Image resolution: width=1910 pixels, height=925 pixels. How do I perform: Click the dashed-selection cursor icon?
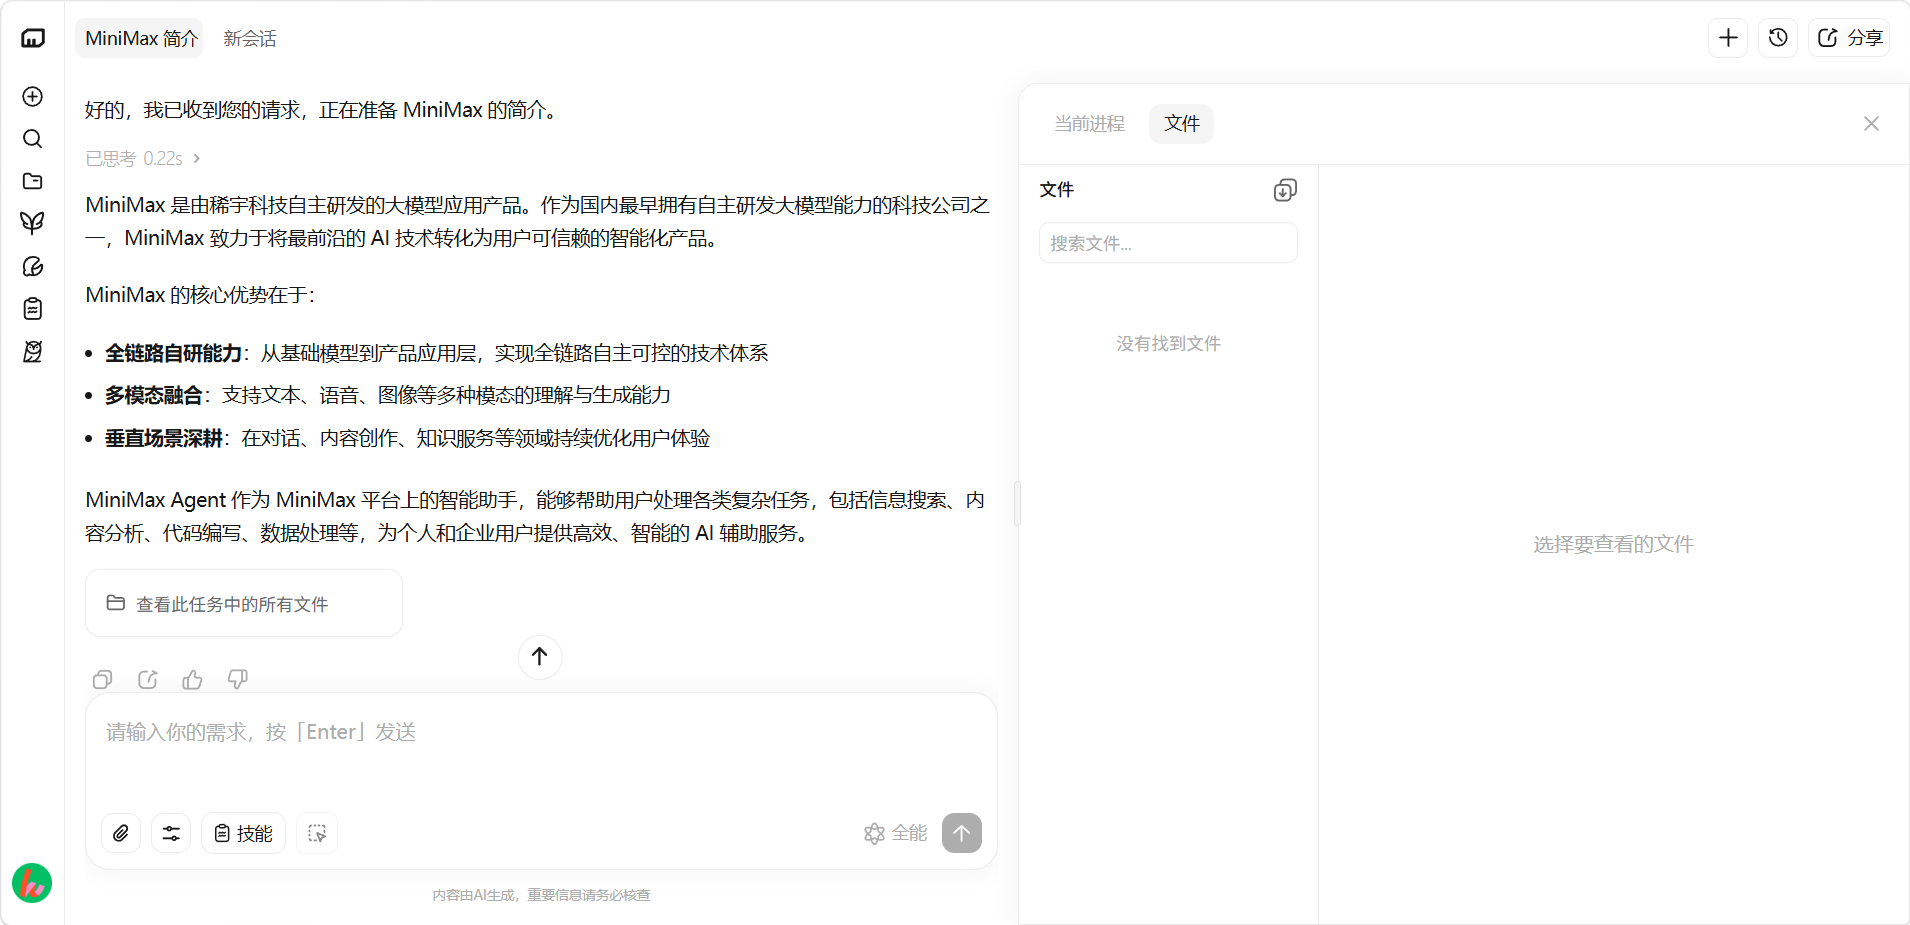(x=317, y=833)
